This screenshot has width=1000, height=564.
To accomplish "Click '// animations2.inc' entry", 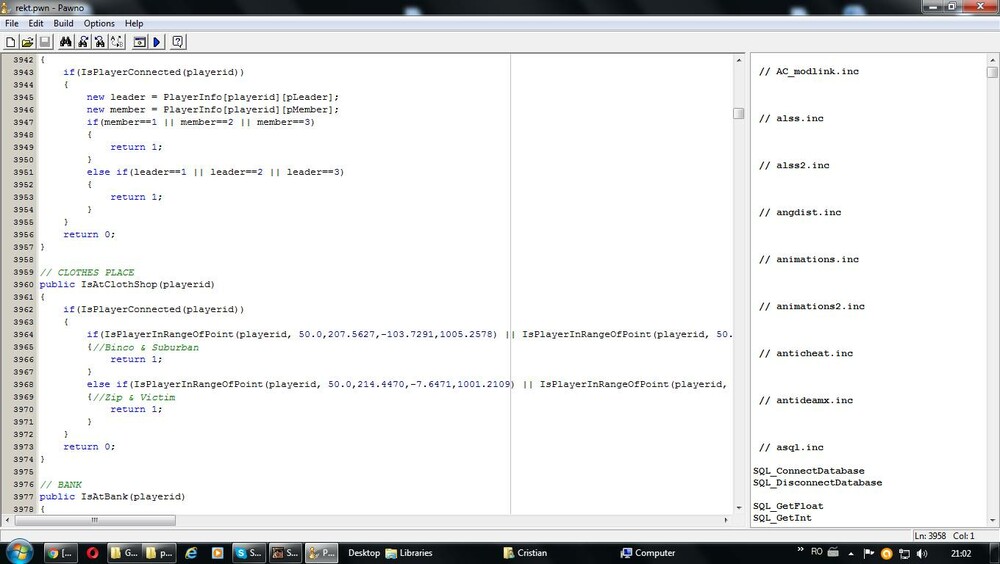I will click(x=811, y=306).
